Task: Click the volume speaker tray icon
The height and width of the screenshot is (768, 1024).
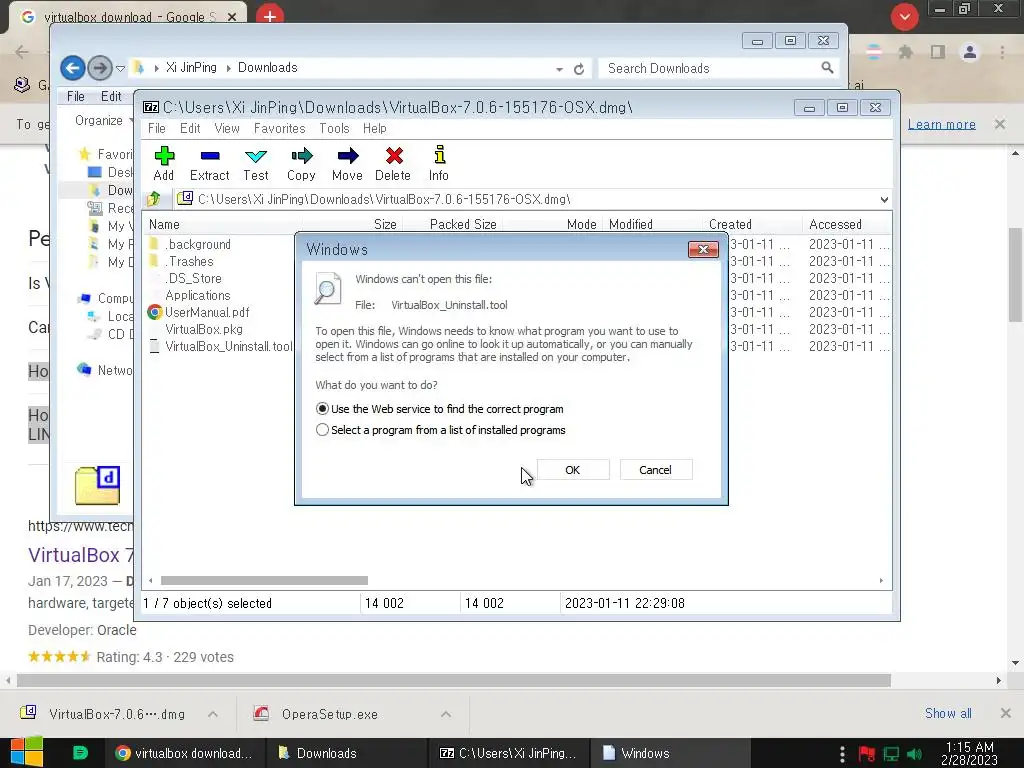Action: 915,754
